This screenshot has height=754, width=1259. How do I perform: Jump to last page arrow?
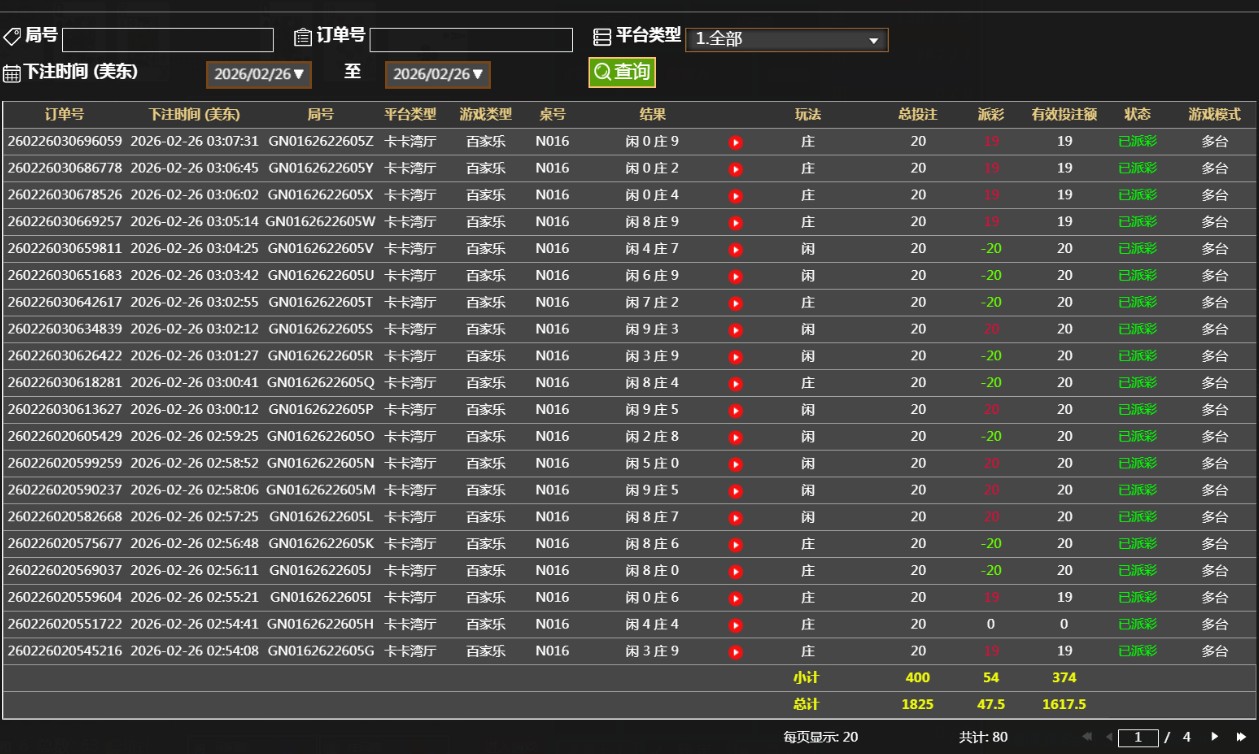tap(1241, 737)
